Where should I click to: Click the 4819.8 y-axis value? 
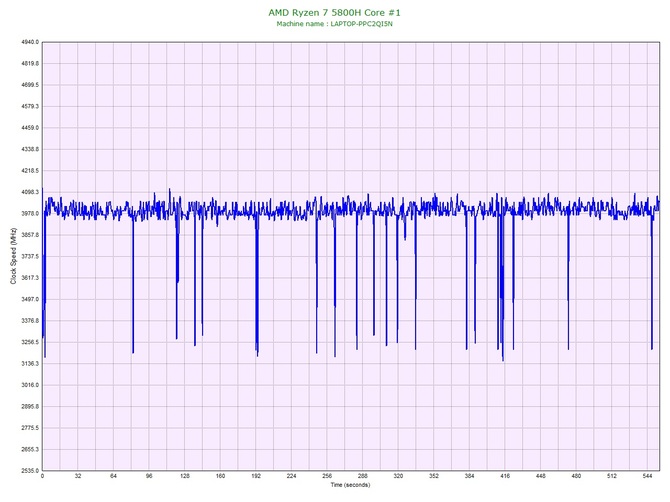point(30,64)
